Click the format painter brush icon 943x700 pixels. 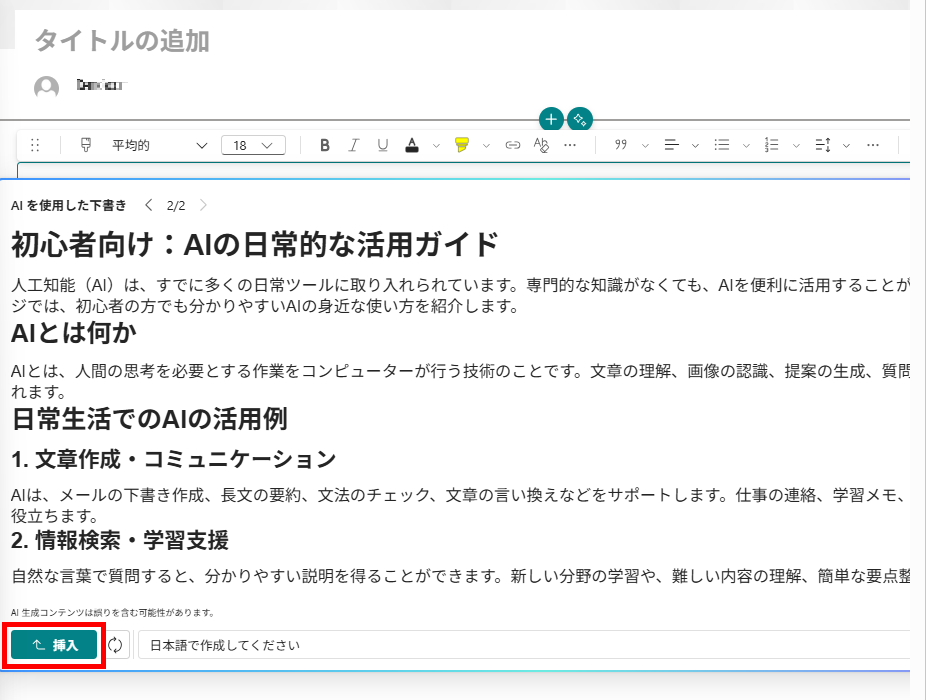85,146
